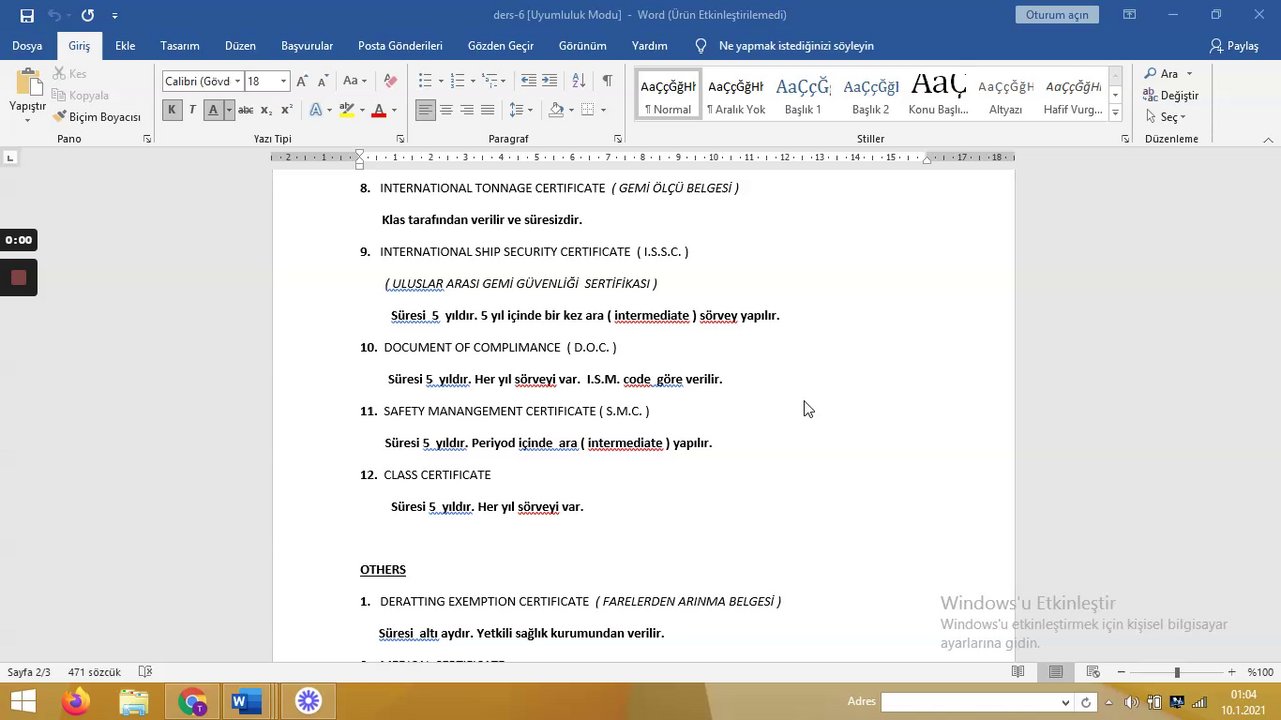This screenshot has height=720, width=1281.
Task: Clear all formatting with the eraser icon
Action: [390, 81]
